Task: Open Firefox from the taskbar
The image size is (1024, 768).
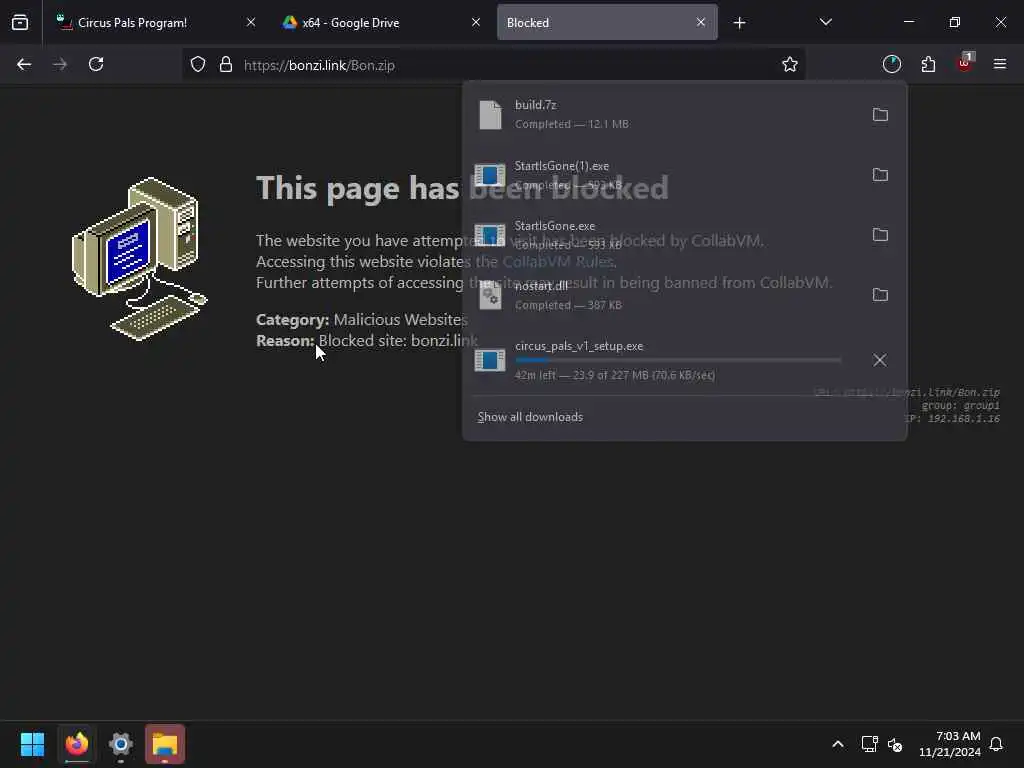Action: point(76,744)
